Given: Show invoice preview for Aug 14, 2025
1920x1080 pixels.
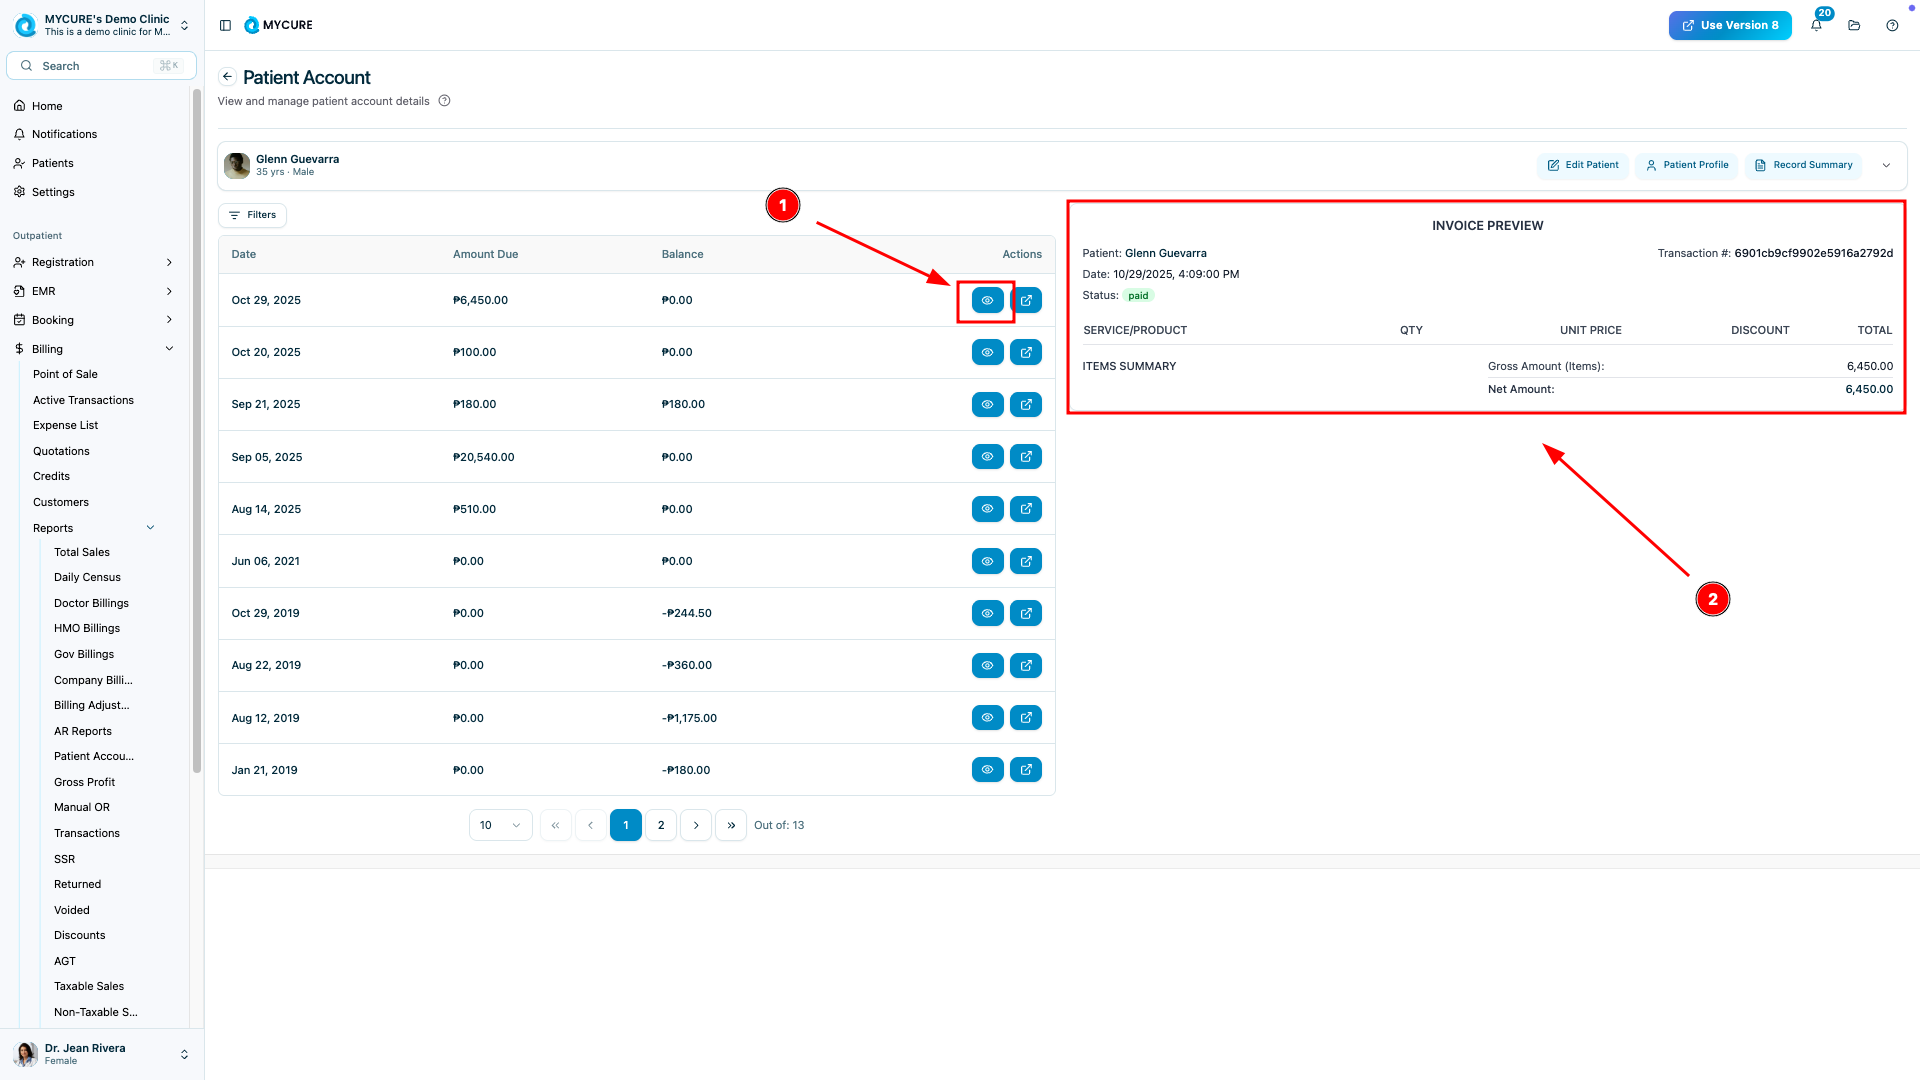Looking at the screenshot, I should pyautogui.click(x=987, y=509).
